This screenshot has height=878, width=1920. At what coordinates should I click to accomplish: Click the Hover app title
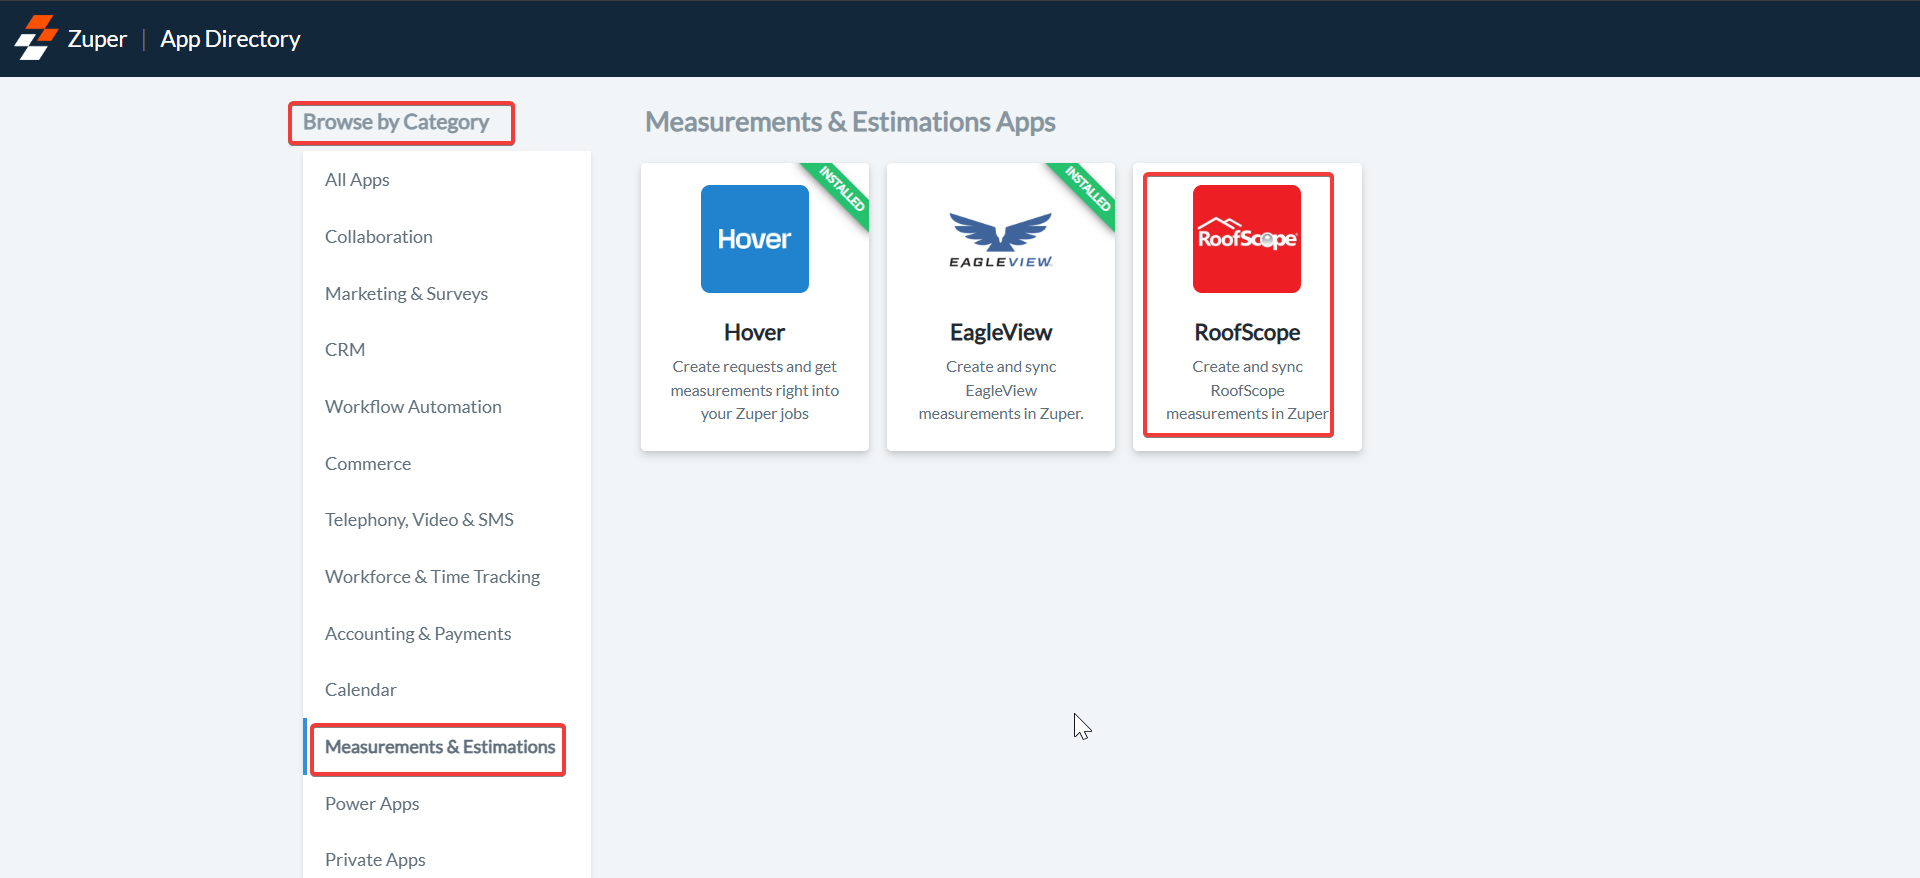(x=755, y=332)
